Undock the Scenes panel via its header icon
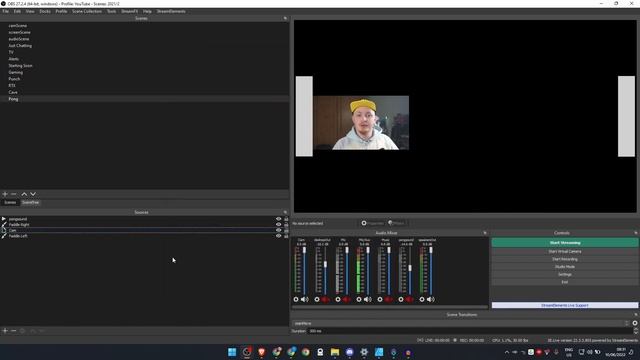The image size is (640, 360). coord(285,18)
